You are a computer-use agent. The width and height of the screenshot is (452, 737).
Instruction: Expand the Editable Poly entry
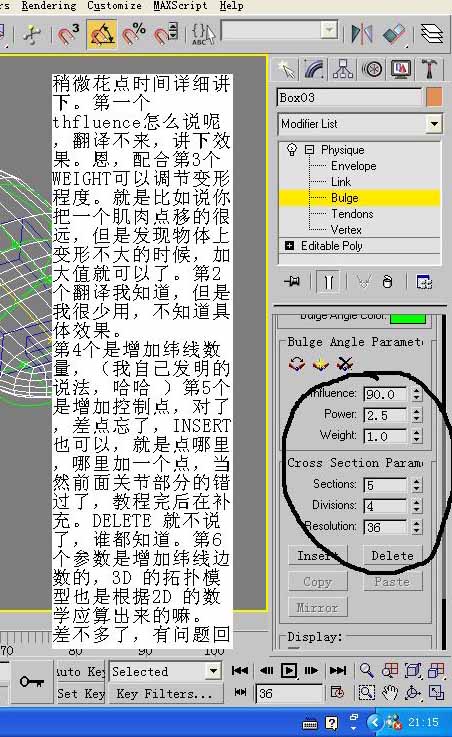click(289, 246)
